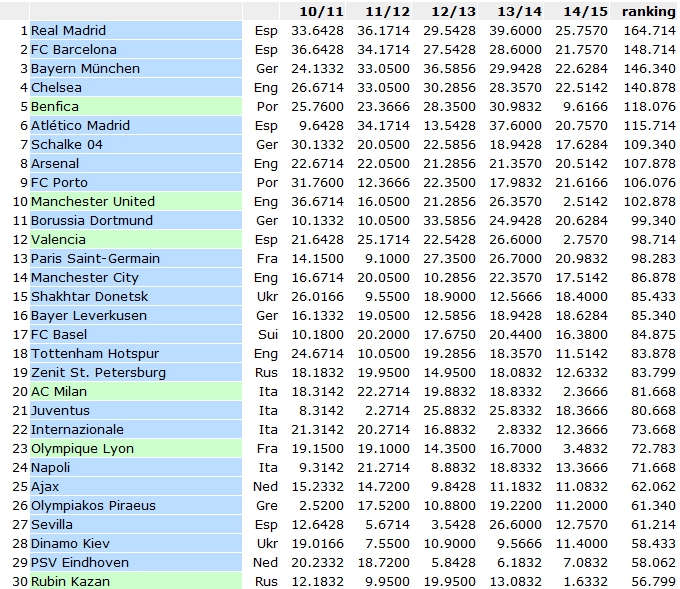680x589 pixels.
Task: Sort by the ranking column header
Action: 647,11
